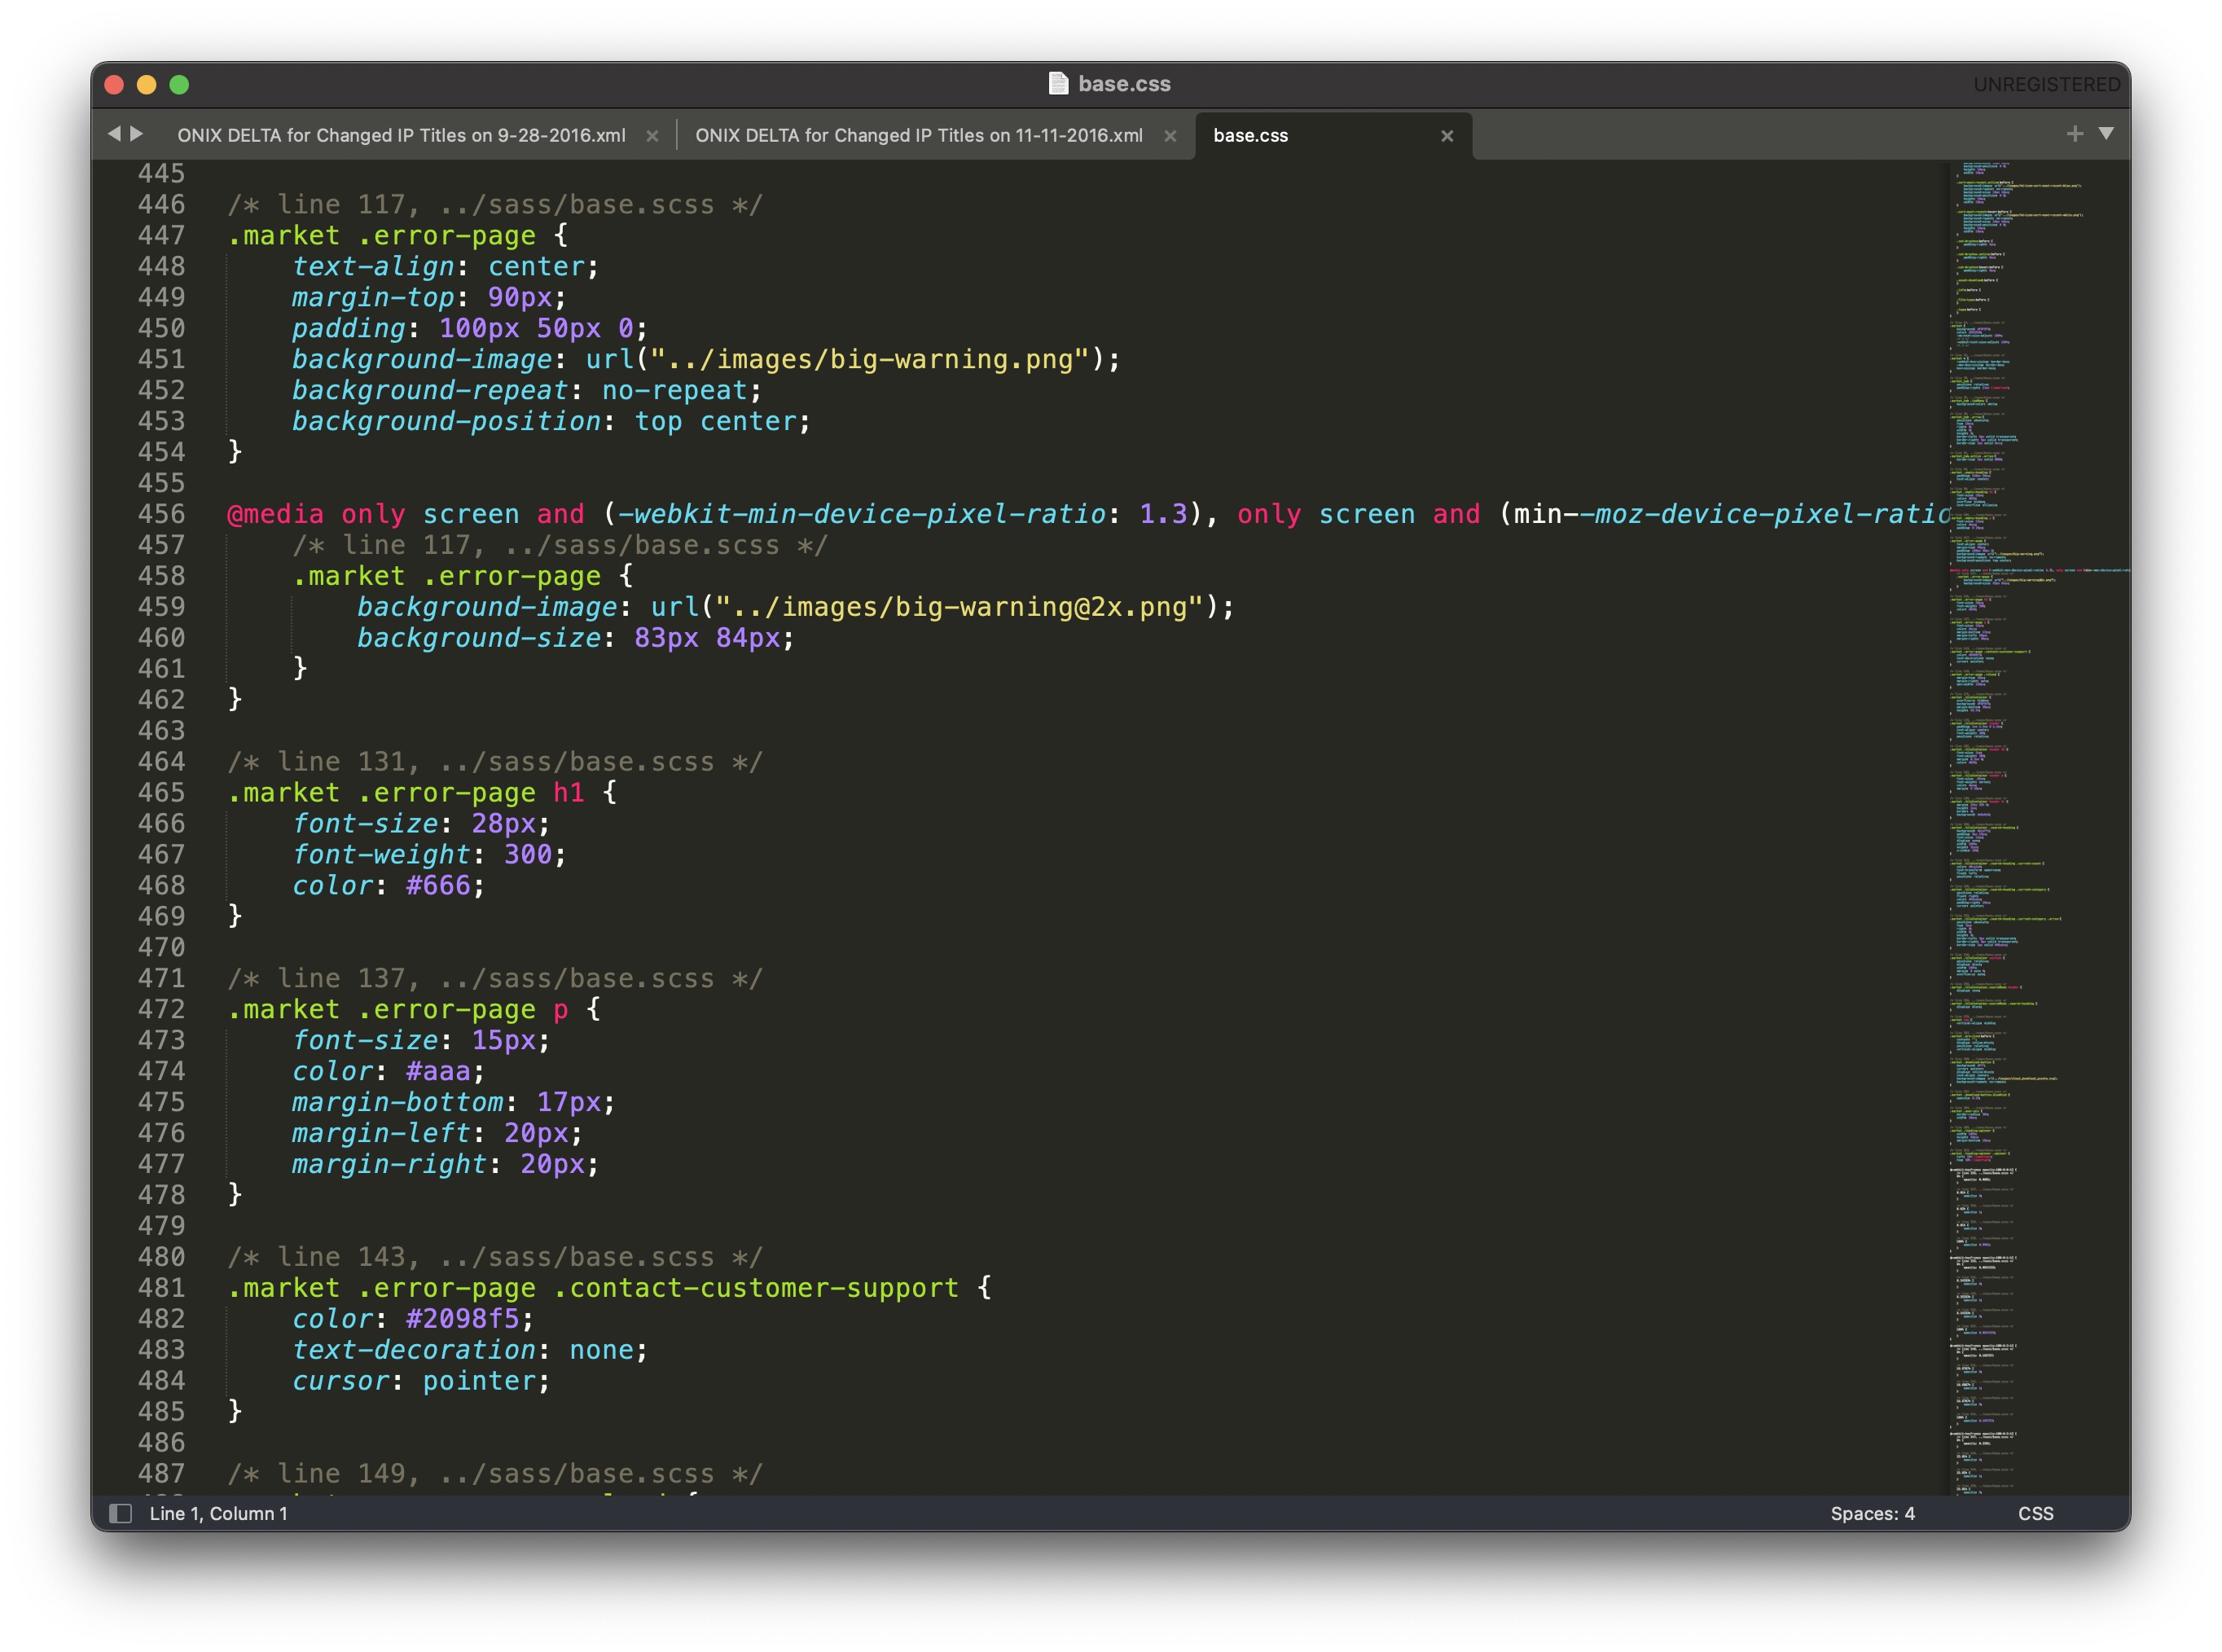Click line number 456 in the gutter

(161, 514)
